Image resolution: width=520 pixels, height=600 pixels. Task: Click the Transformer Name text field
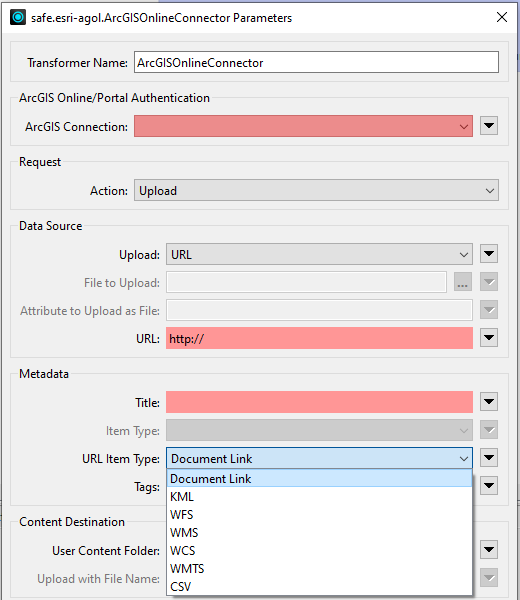[x=316, y=62]
